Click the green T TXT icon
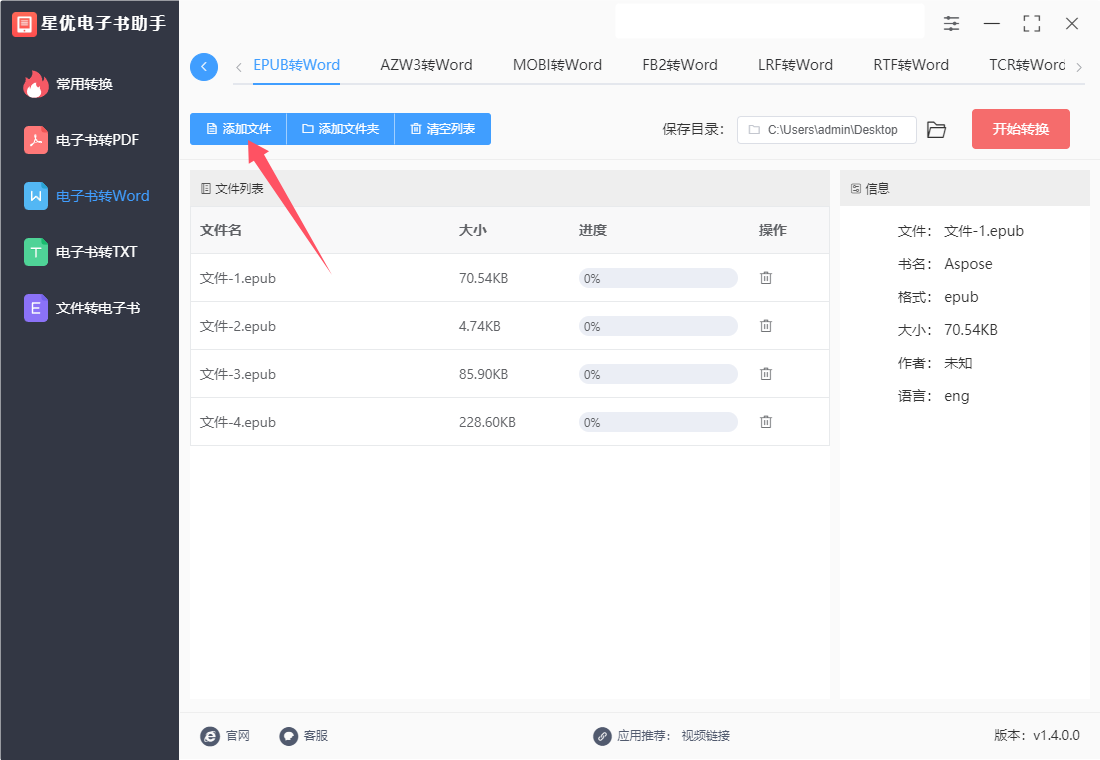Viewport: 1100px width, 760px height. 36,252
